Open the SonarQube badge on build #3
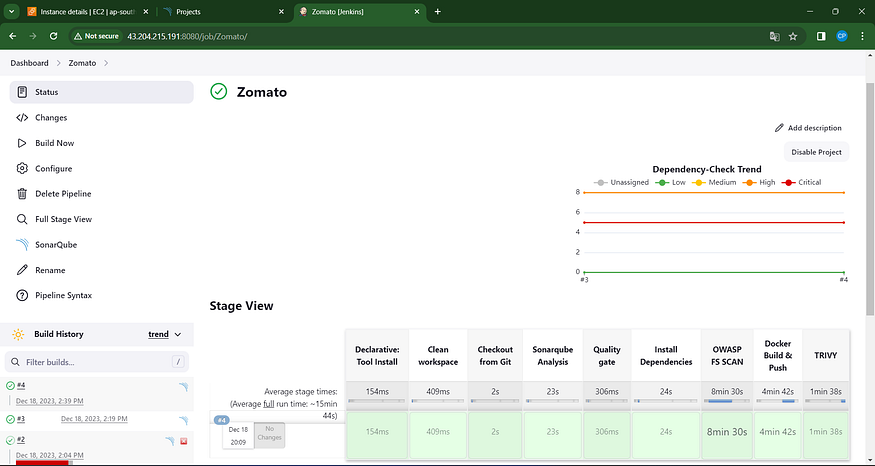Screen dimensions: 875x466 coord(183,420)
